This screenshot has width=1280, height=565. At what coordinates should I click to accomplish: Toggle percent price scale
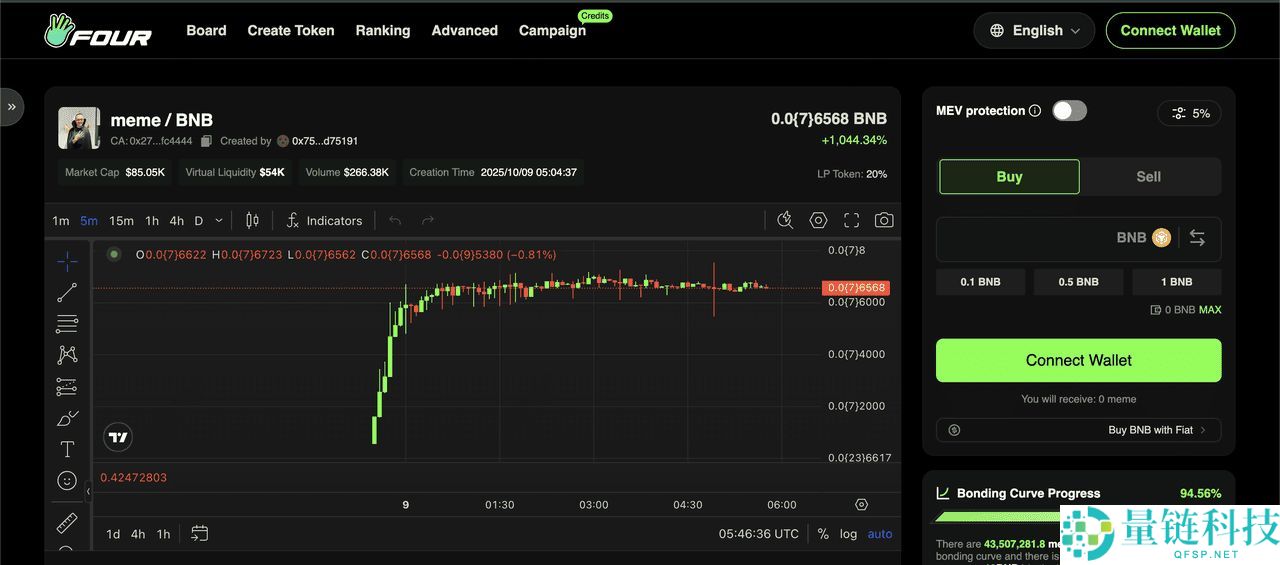pos(823,534)
